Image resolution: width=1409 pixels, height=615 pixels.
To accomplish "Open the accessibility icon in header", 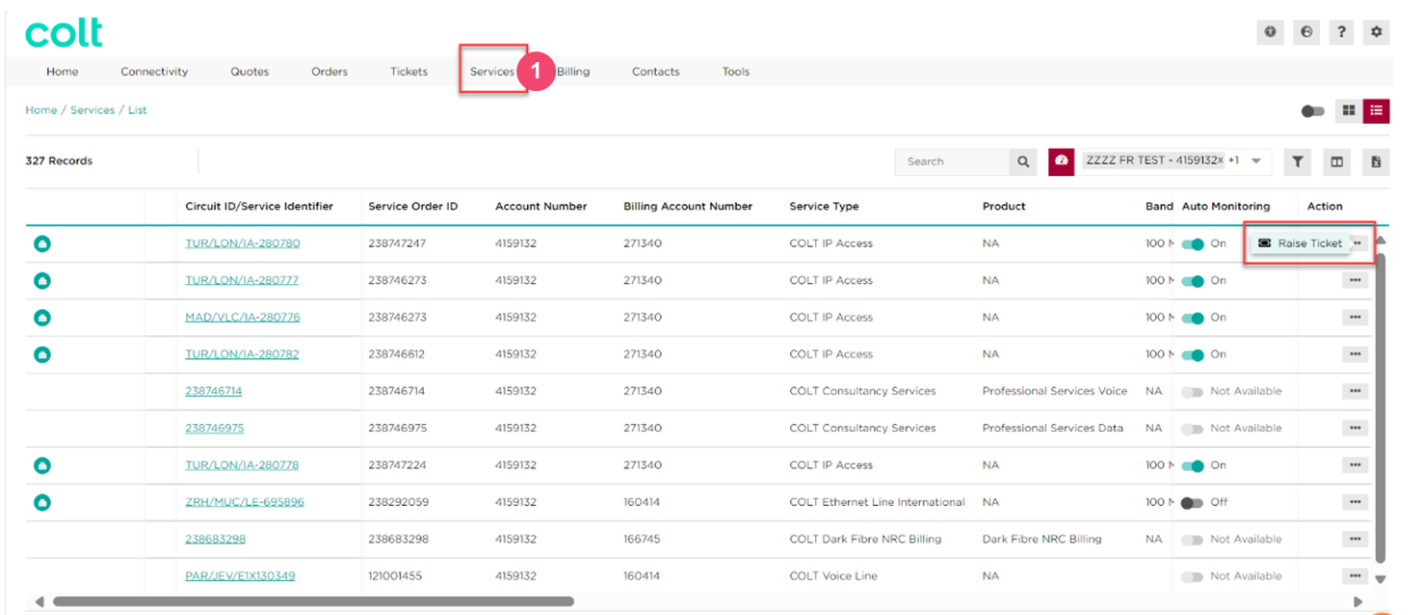I will tap(1270, 32).
